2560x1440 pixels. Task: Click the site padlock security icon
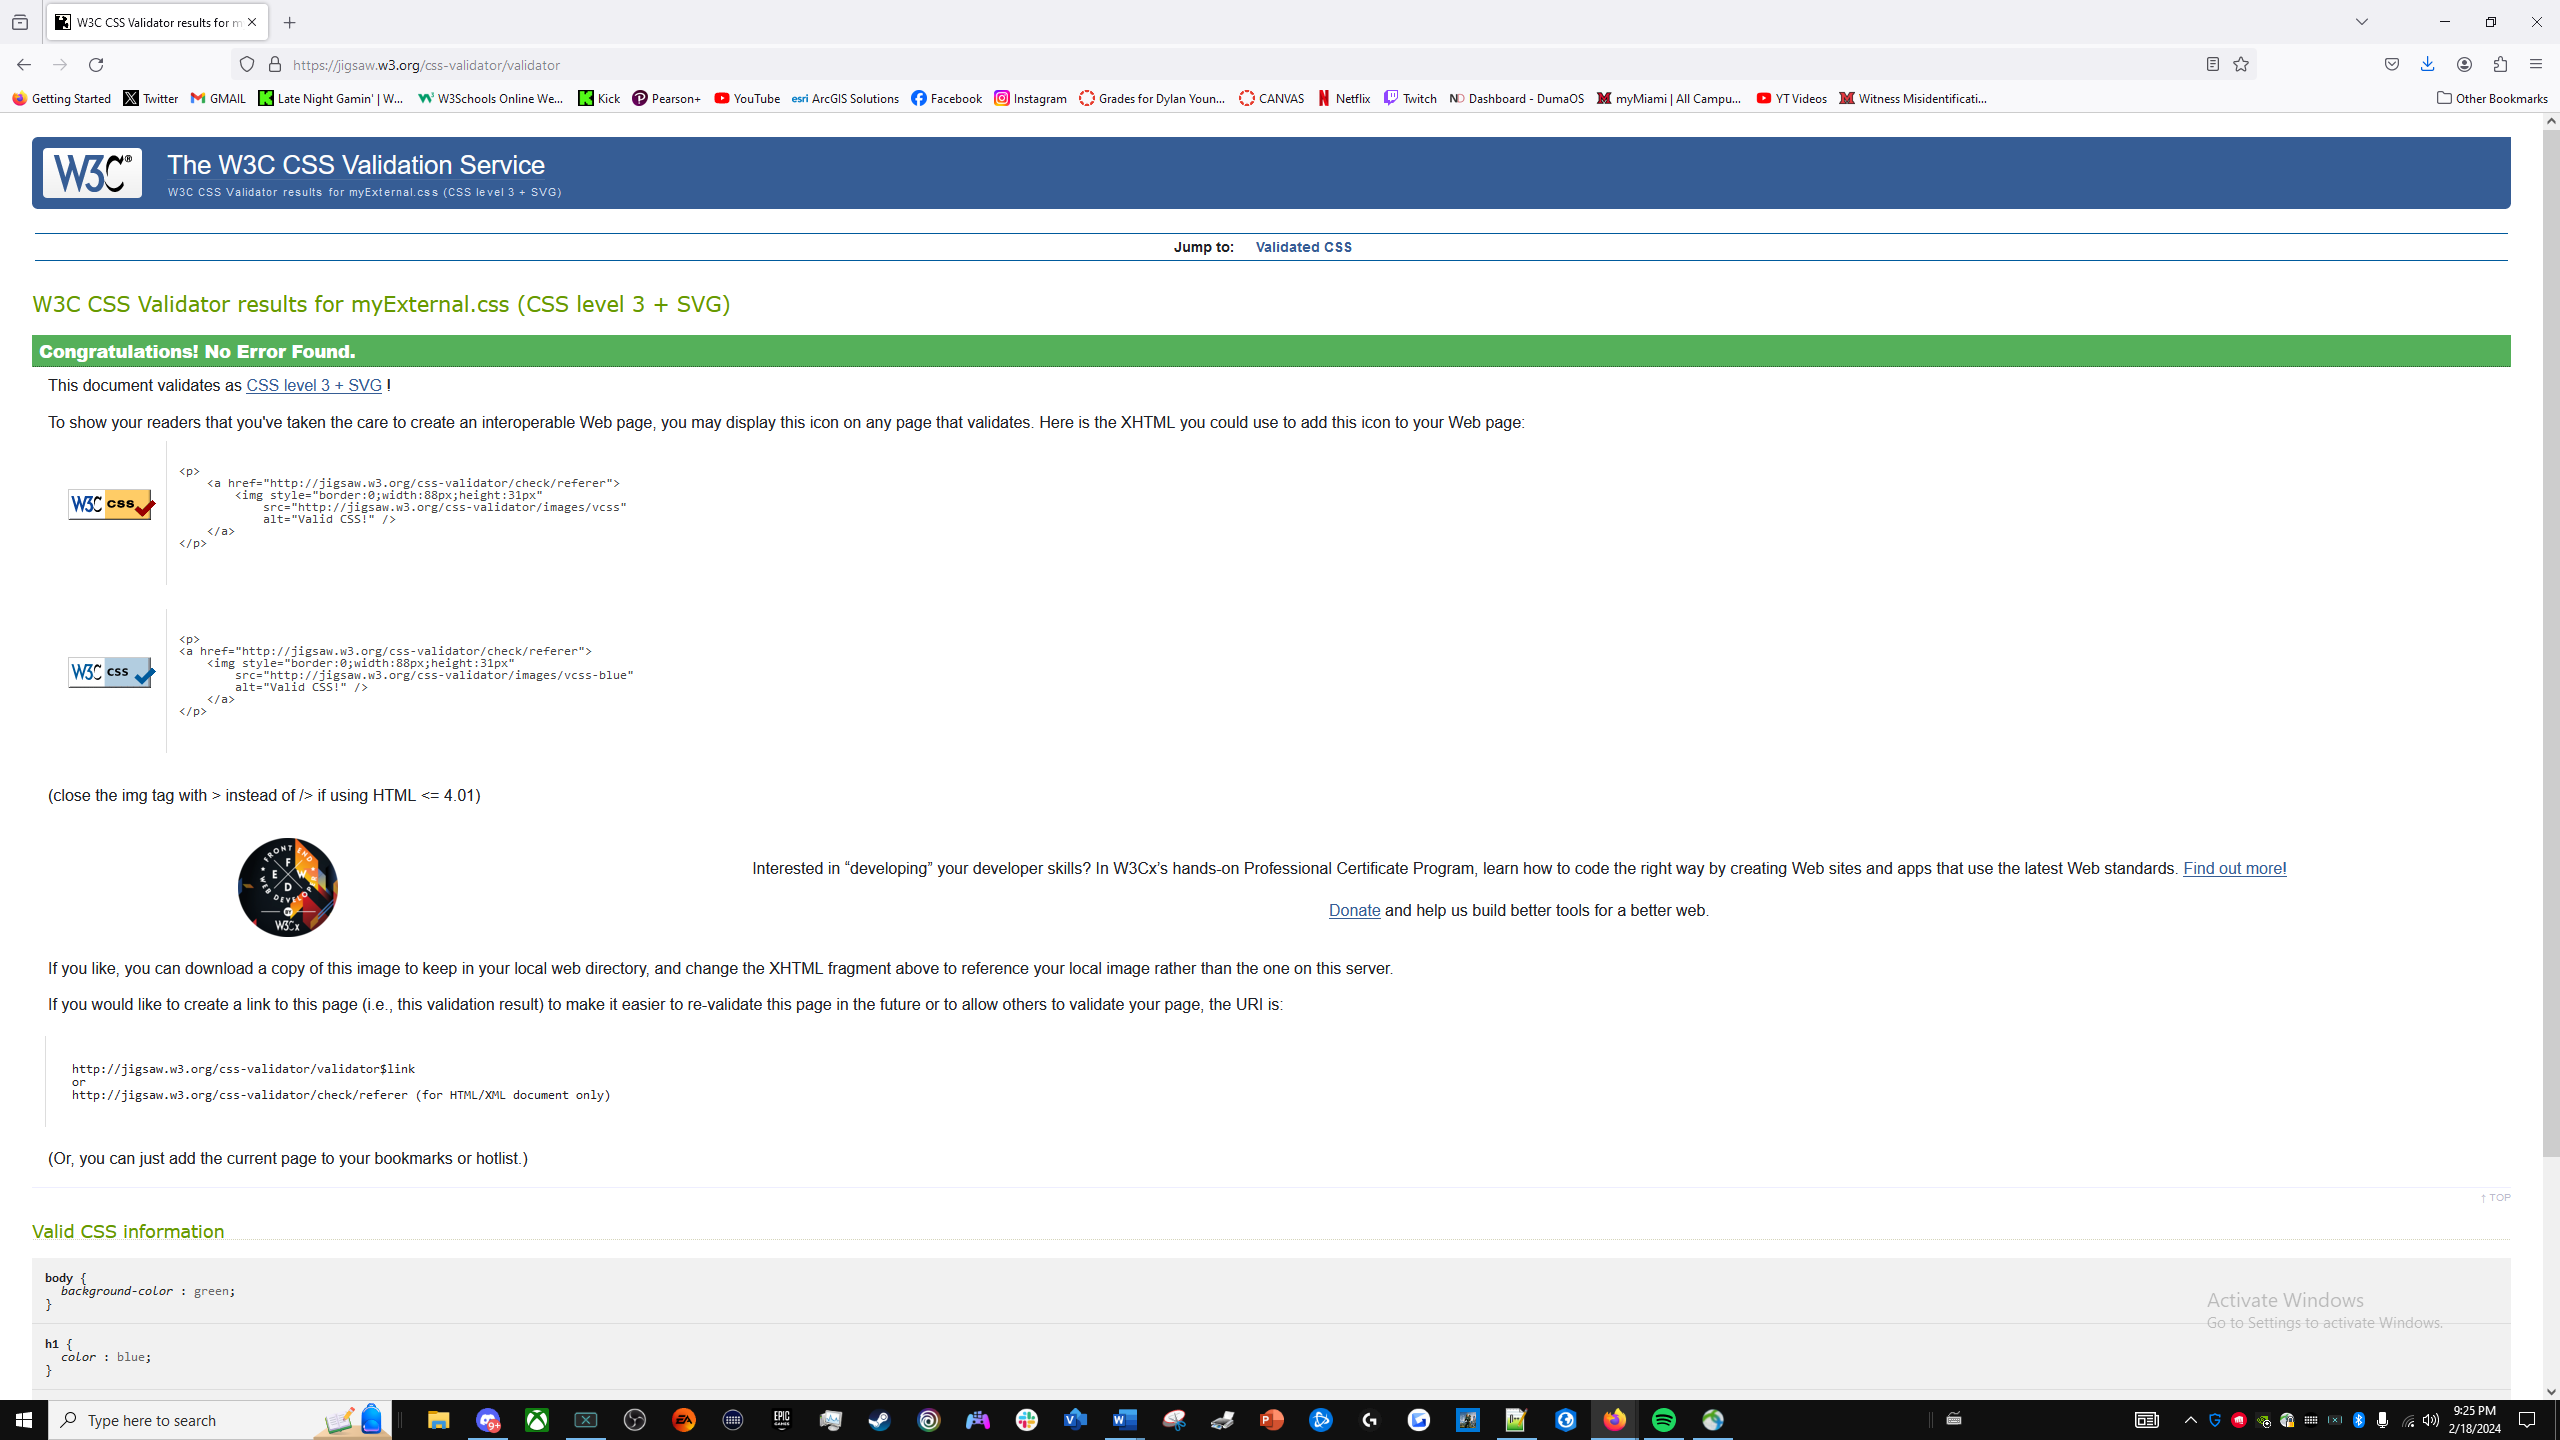pos(275,65)
